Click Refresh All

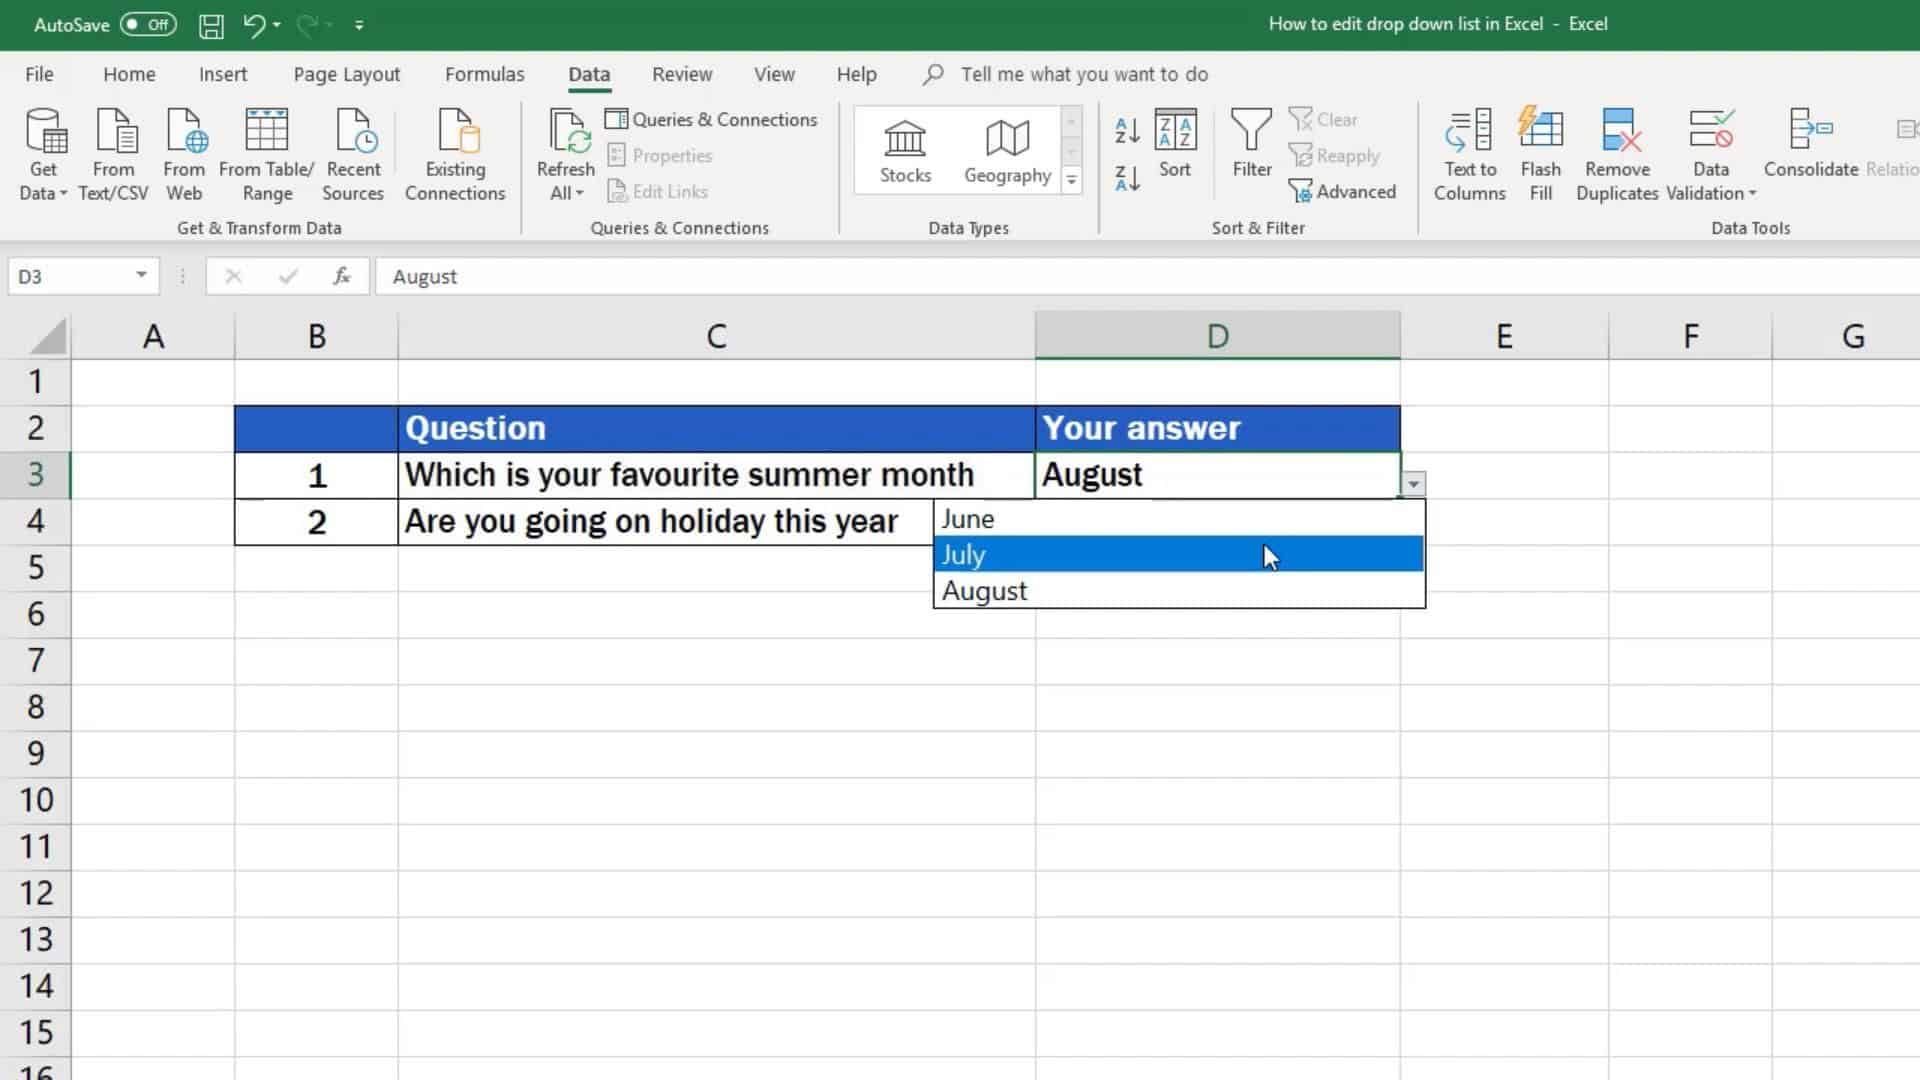click(565, 155)
